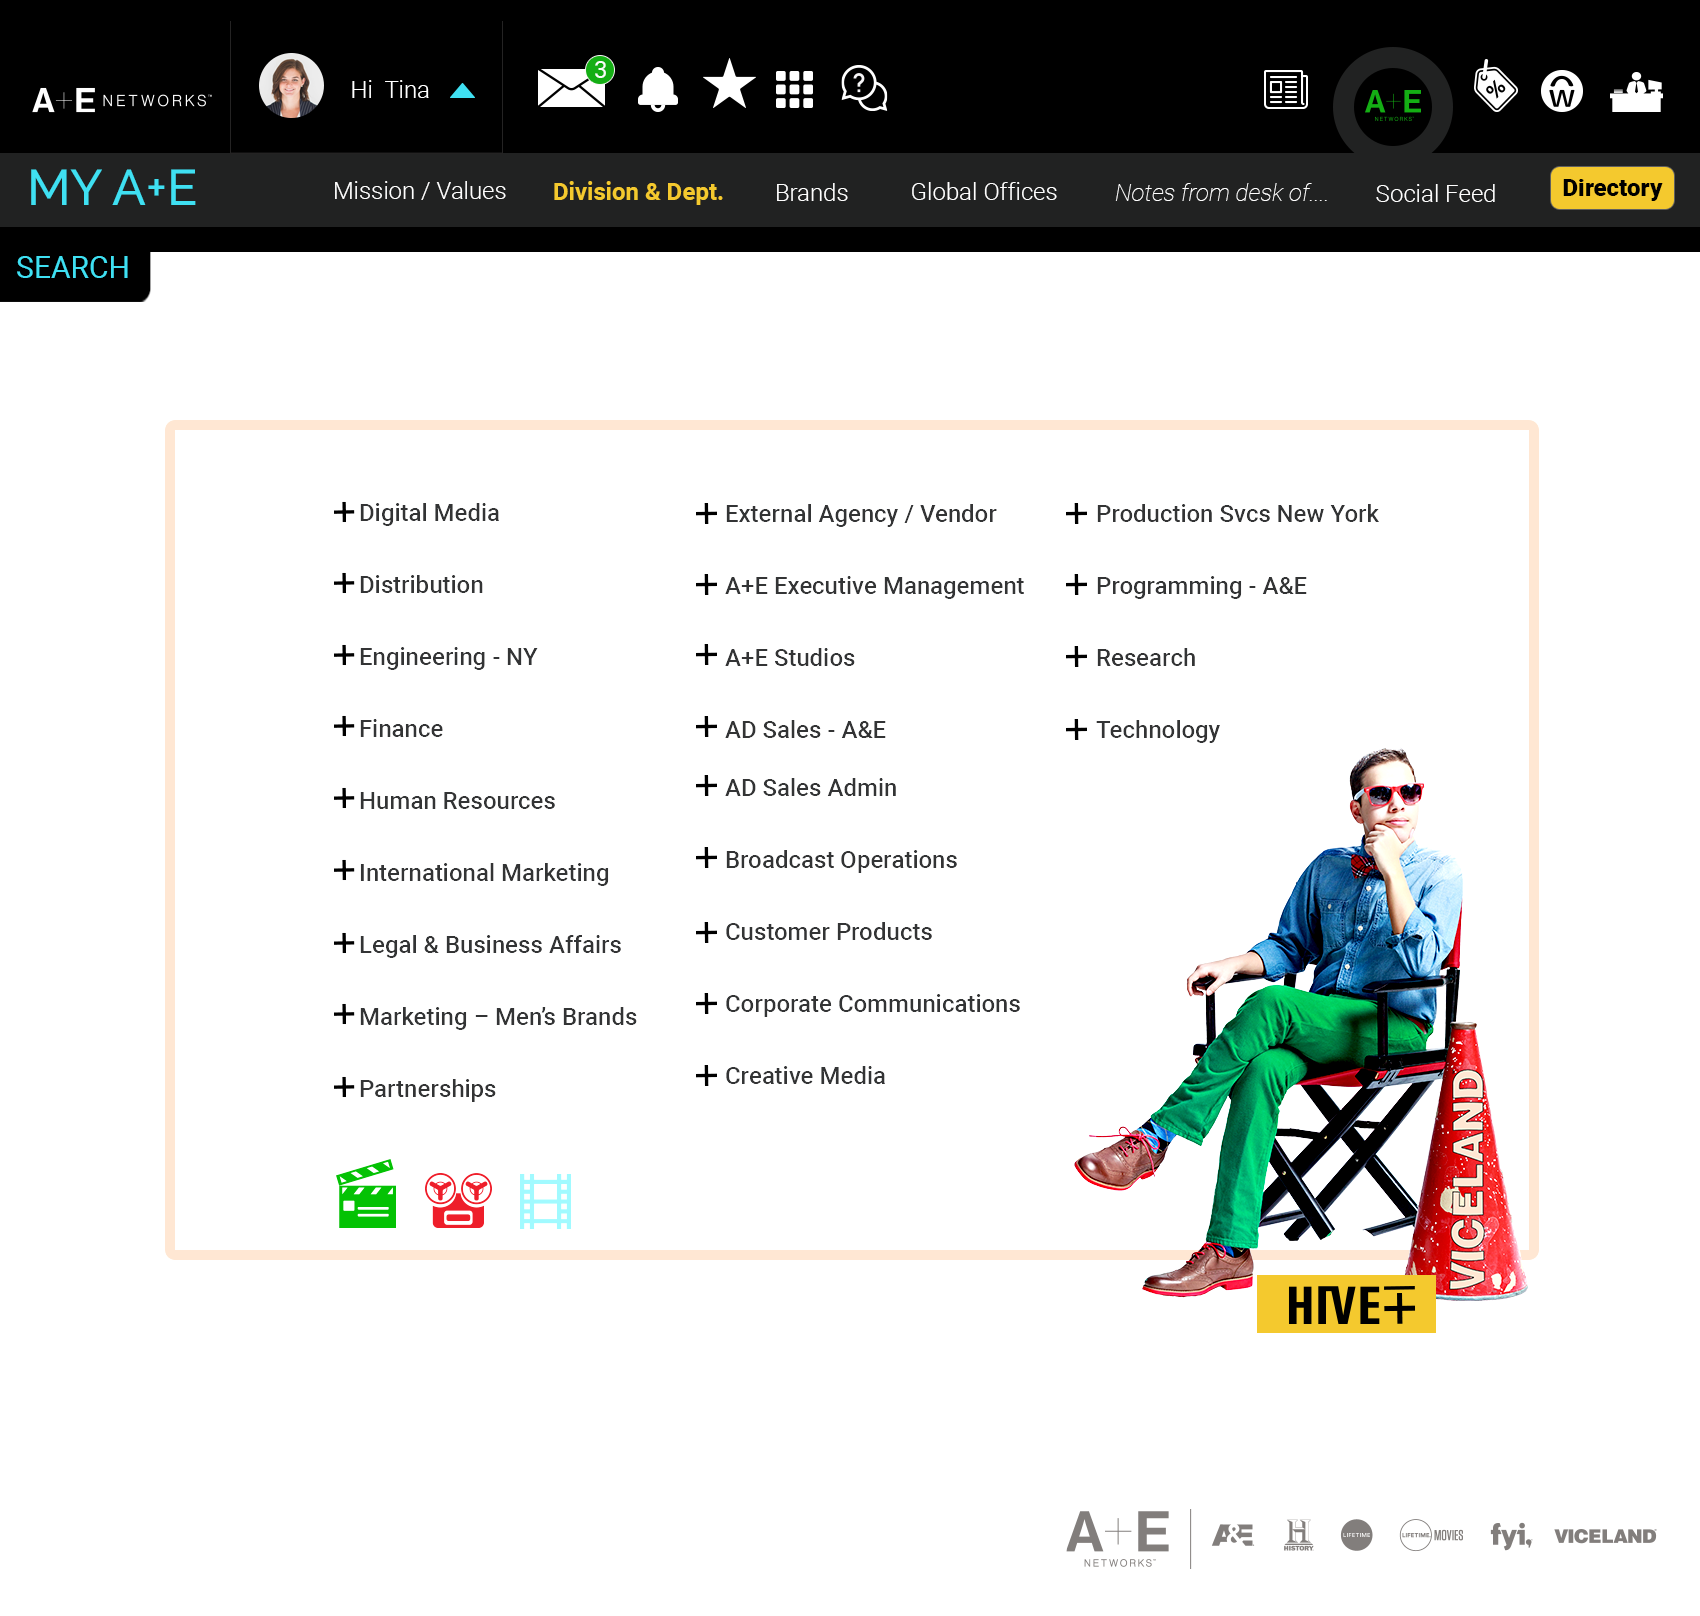Open Notes from desk of... tab
The width and height of the screenshot is (1700, 1616).
1221,193
